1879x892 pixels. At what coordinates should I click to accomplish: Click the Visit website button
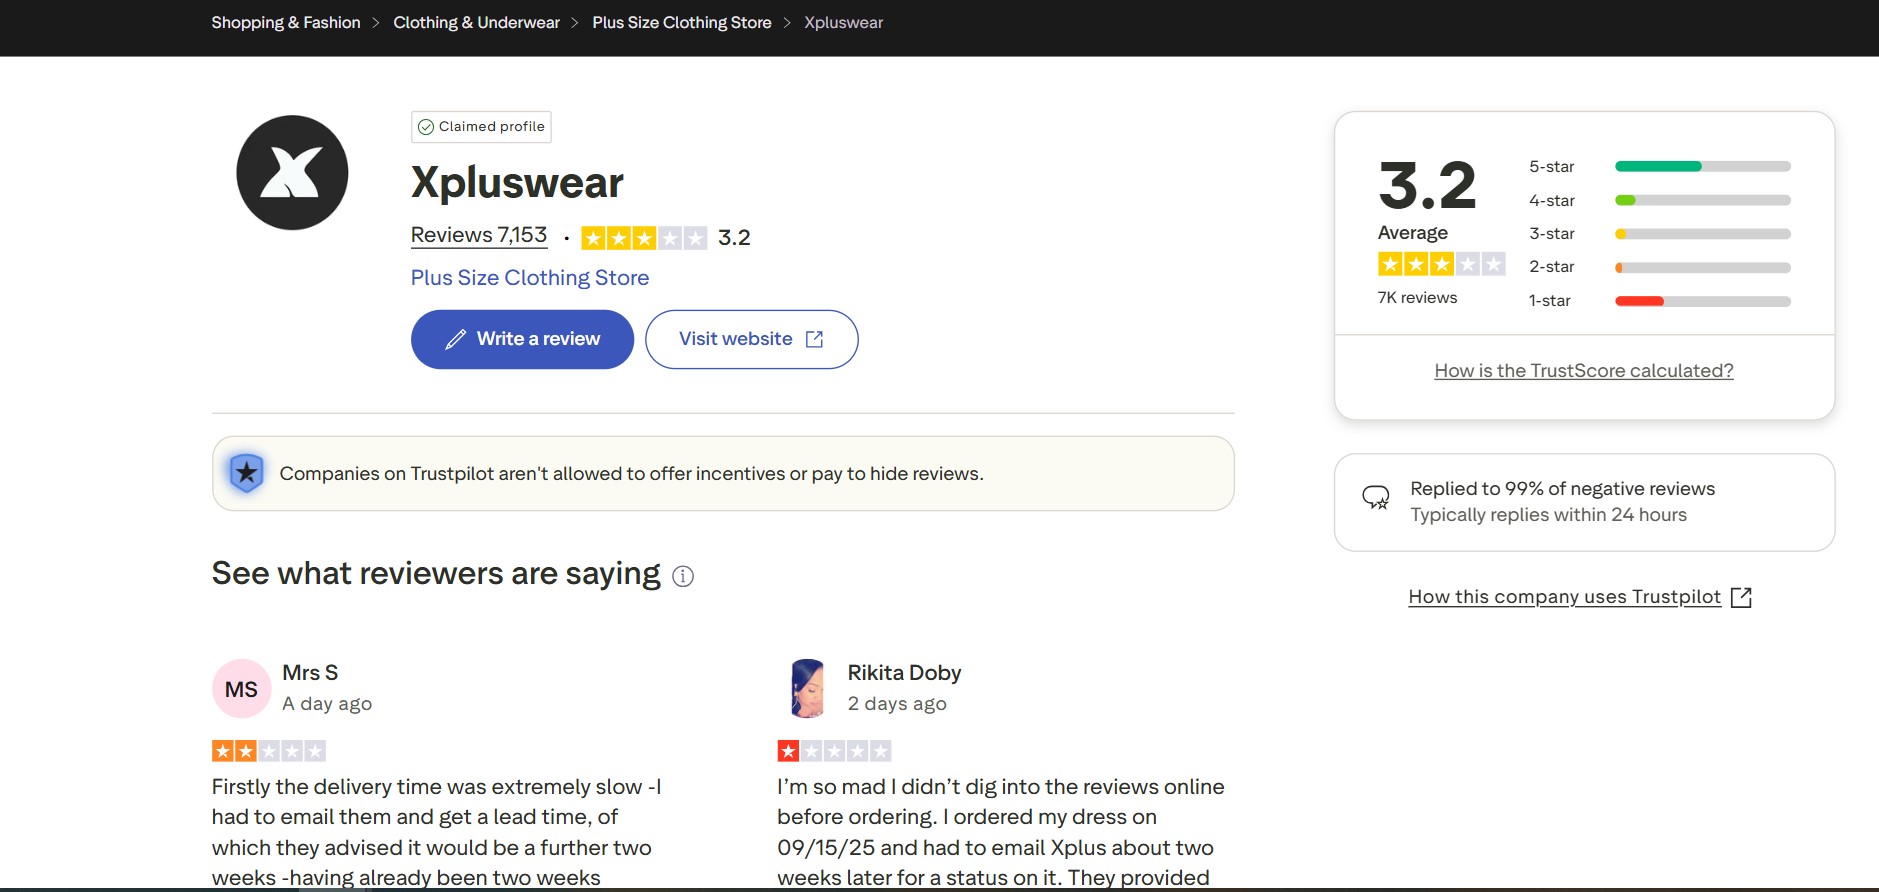(751, 339)
